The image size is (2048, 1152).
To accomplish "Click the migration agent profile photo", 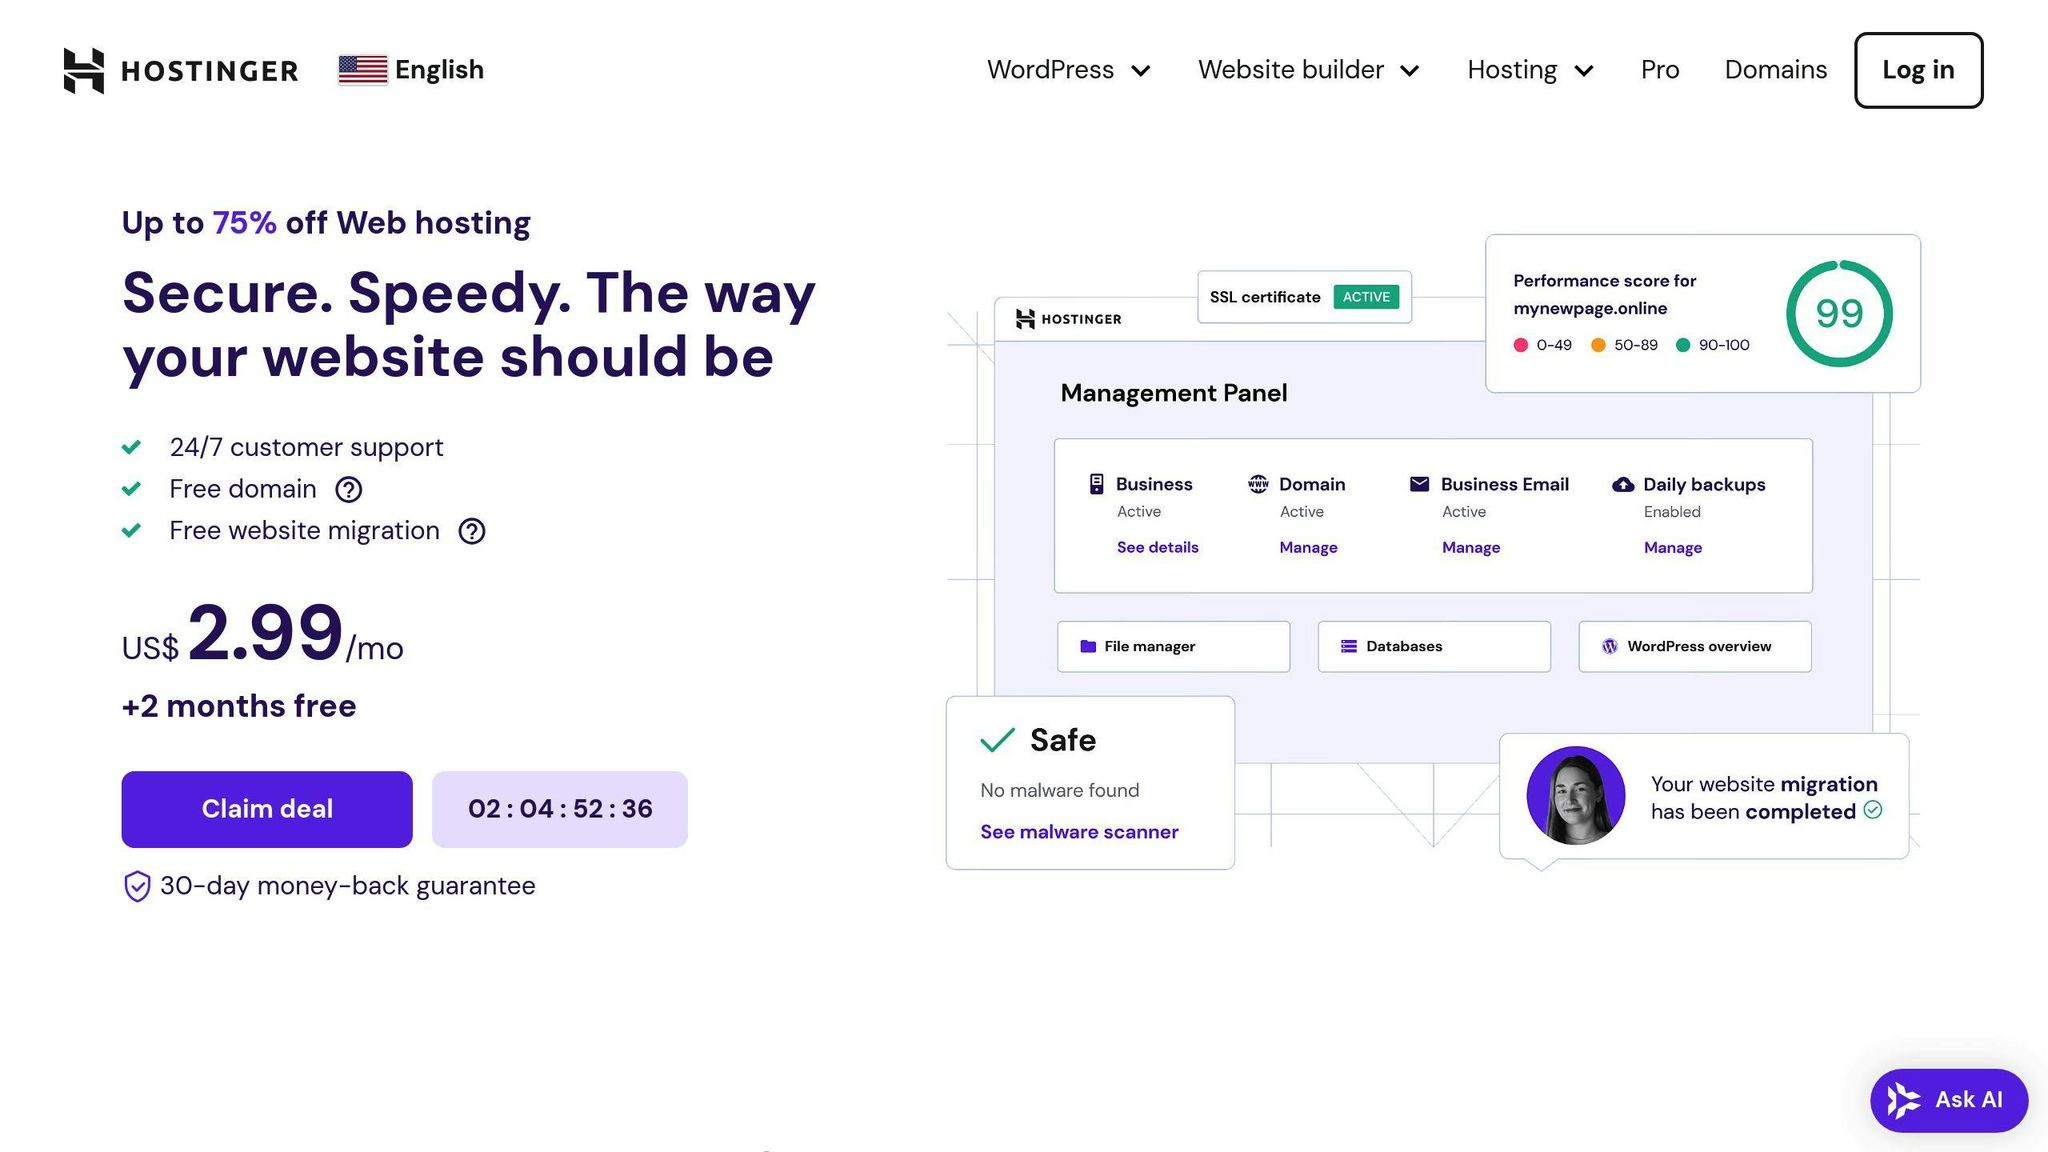I will (1575, 796).
